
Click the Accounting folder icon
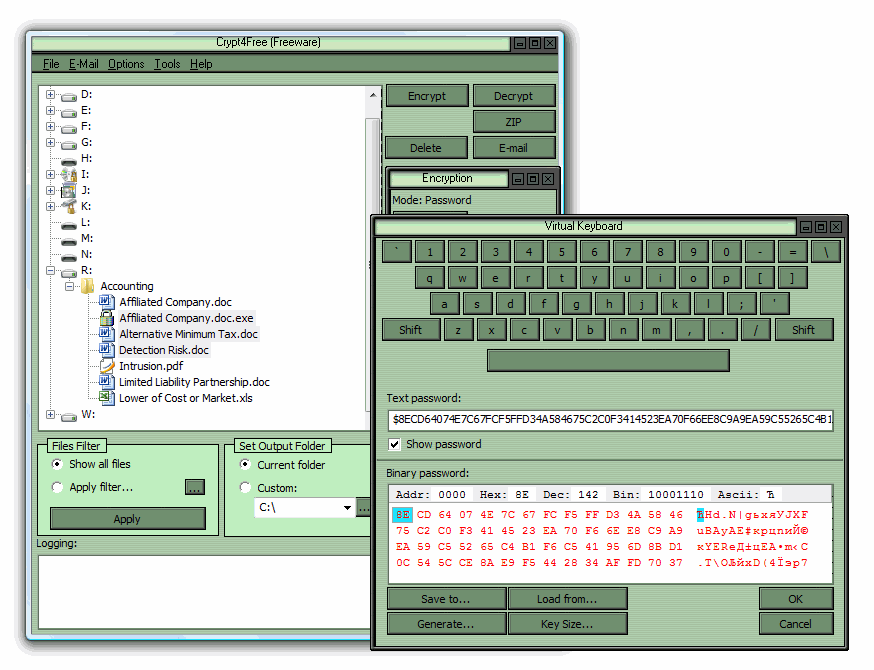88,287
